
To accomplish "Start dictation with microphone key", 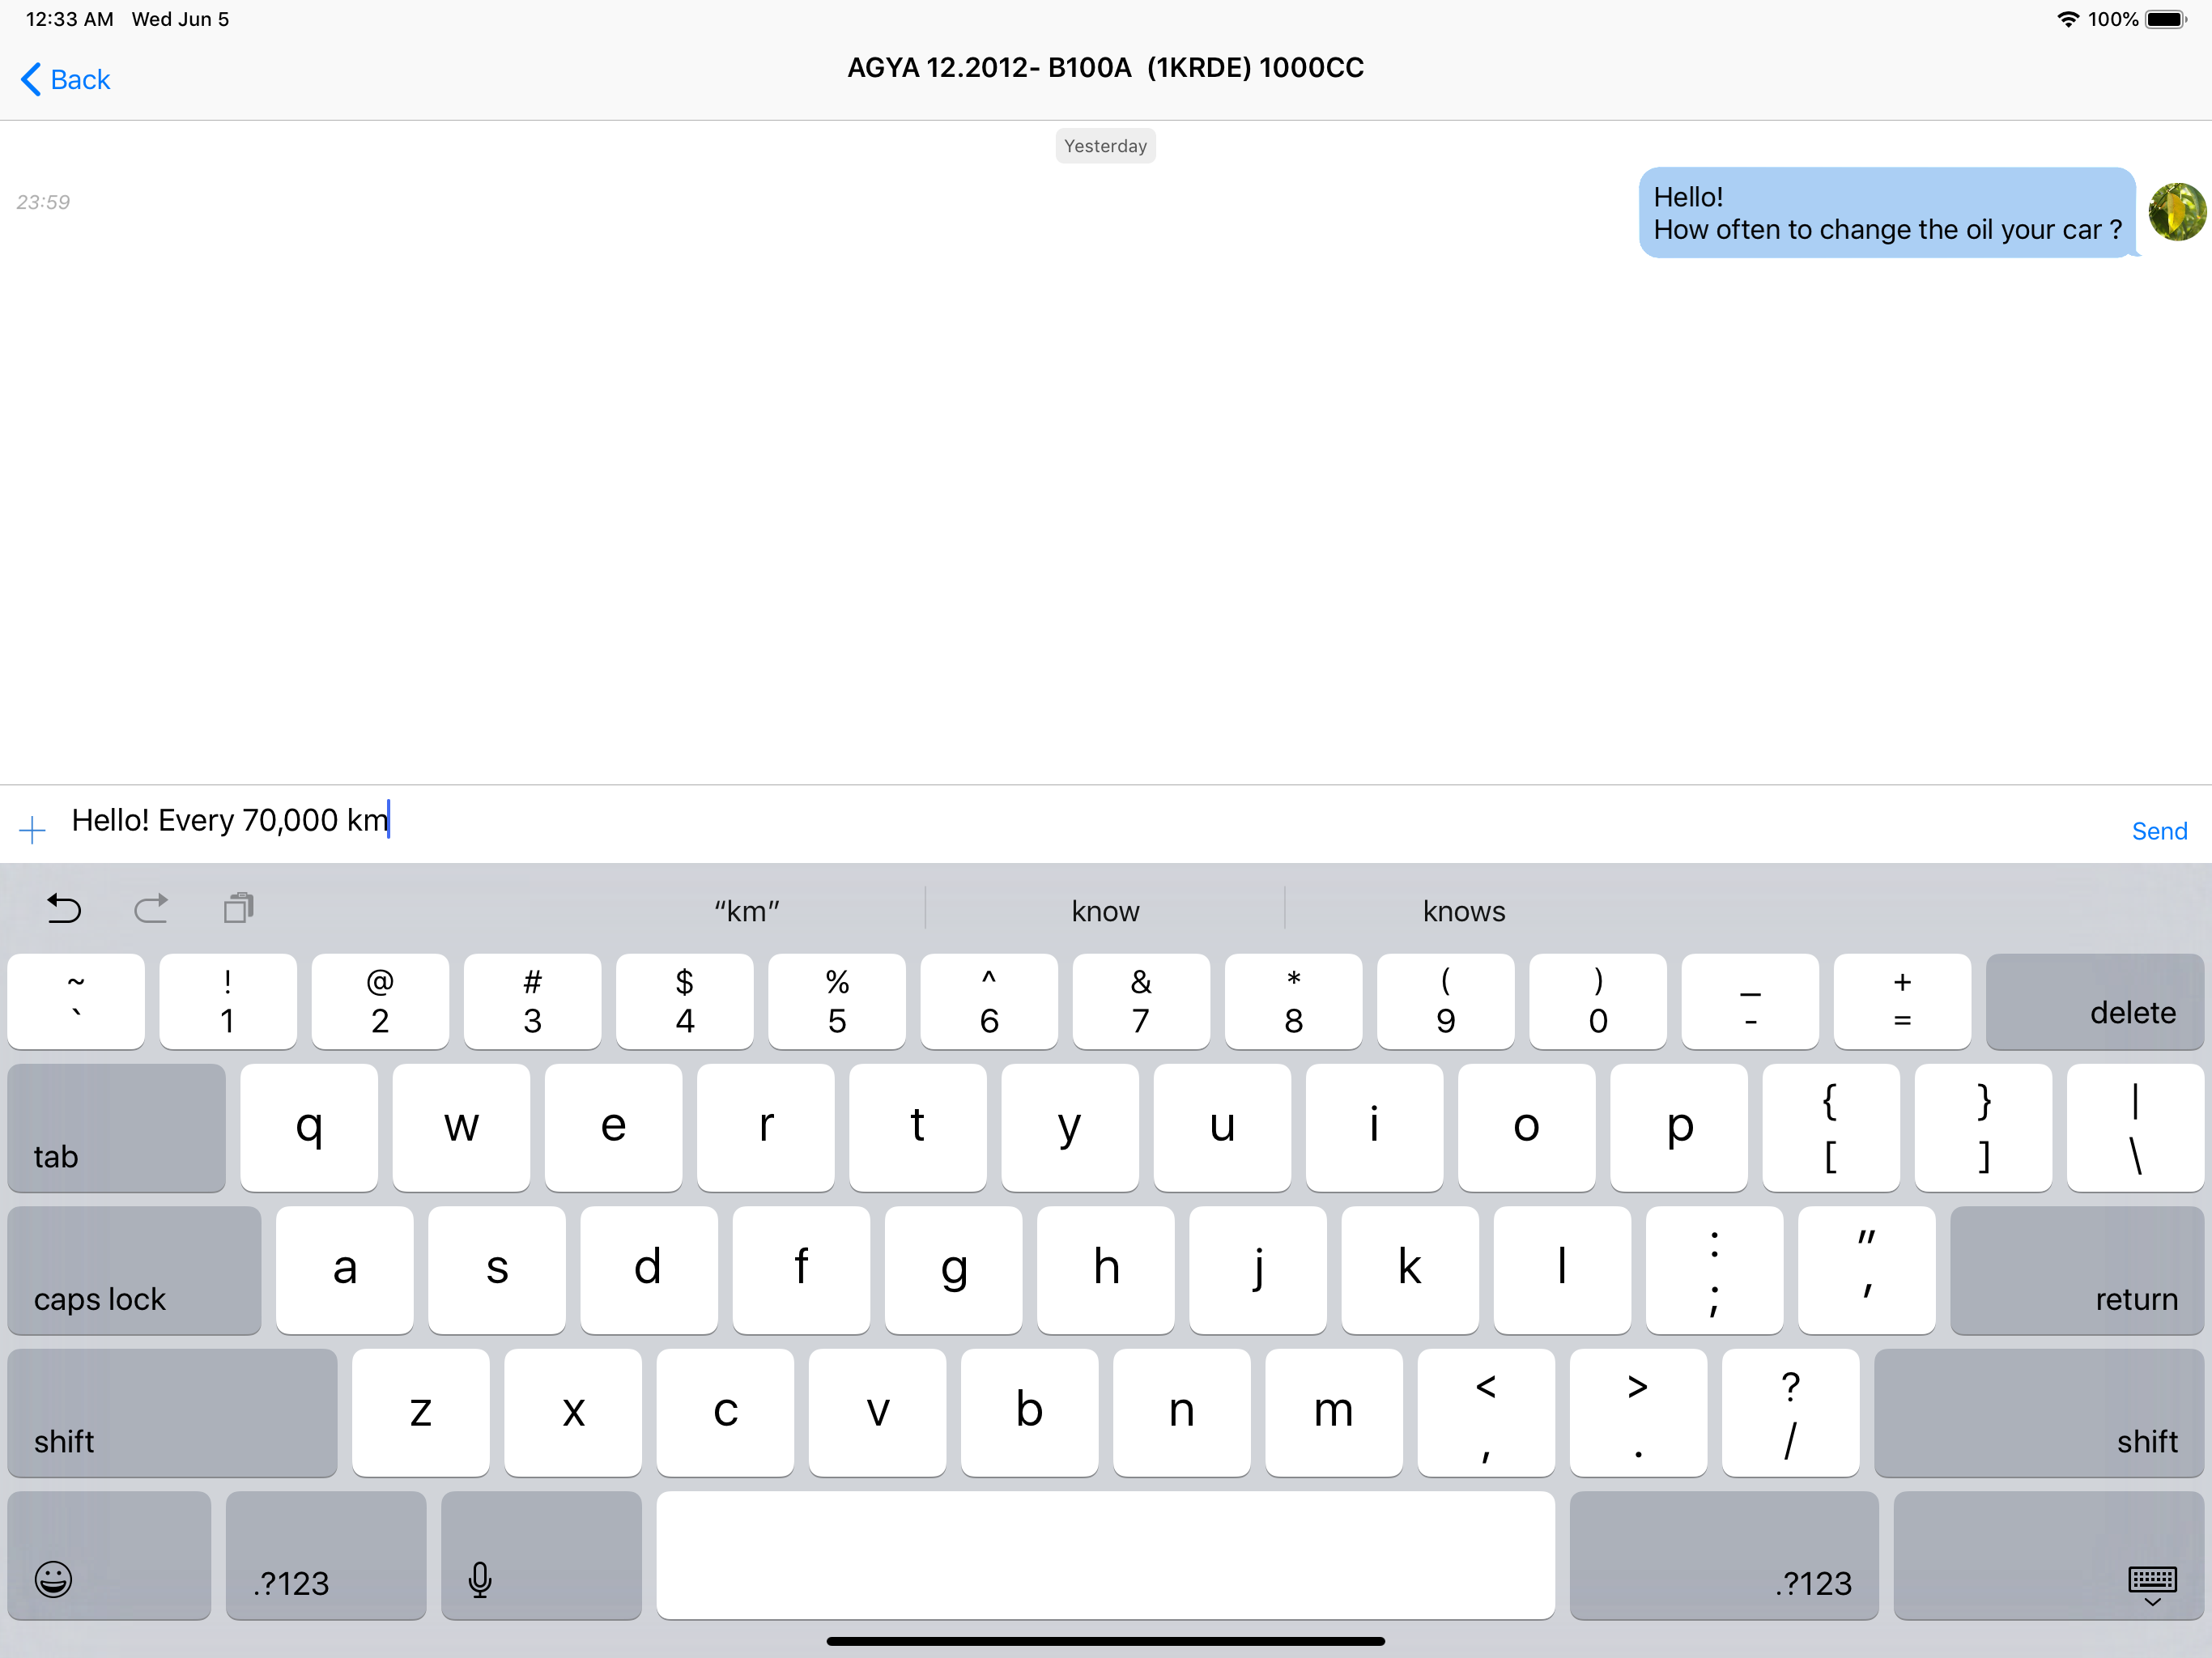I will click(541, 1556).
